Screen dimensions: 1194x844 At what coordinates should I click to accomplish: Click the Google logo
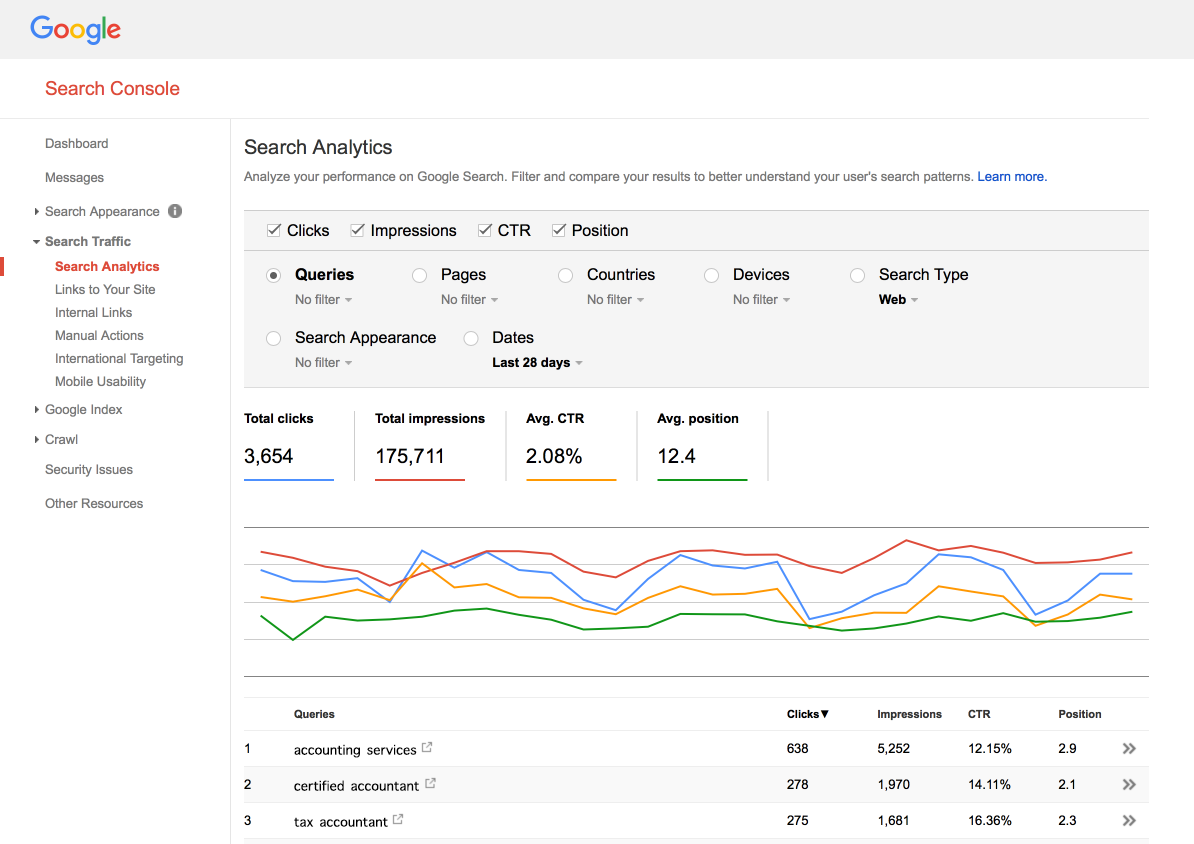pos(75,29)
